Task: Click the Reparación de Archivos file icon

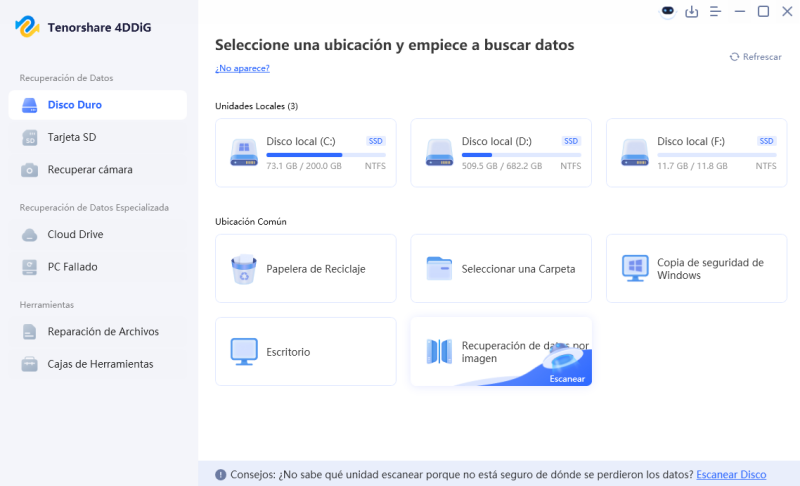Action: click(x=30, y=332)
